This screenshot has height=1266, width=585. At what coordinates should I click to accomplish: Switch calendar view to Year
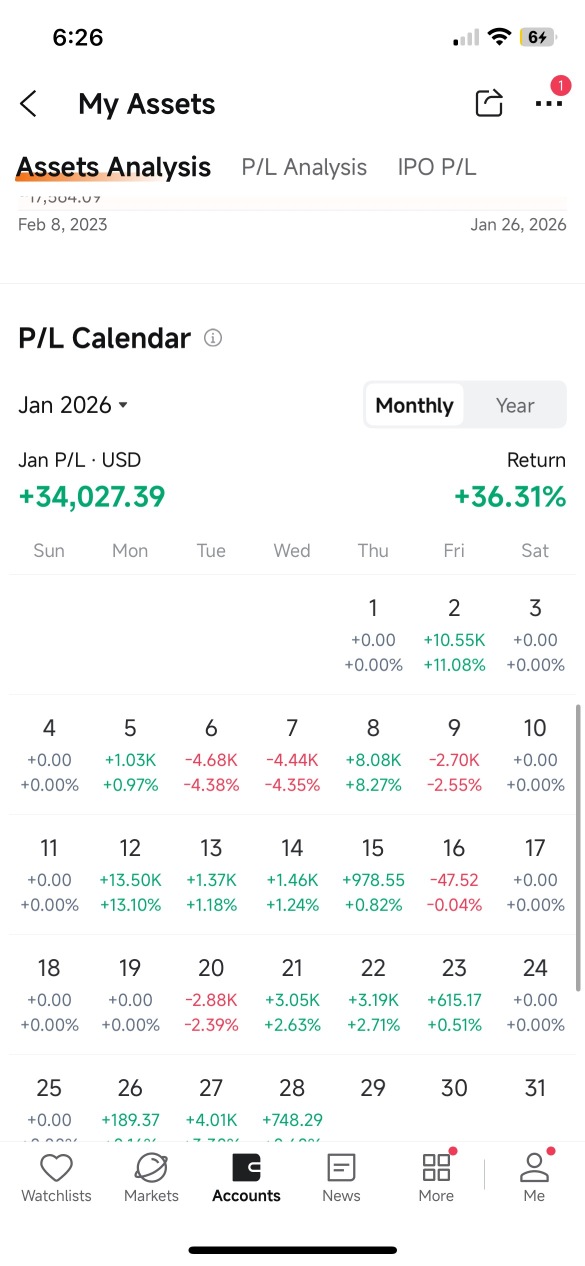515,405
